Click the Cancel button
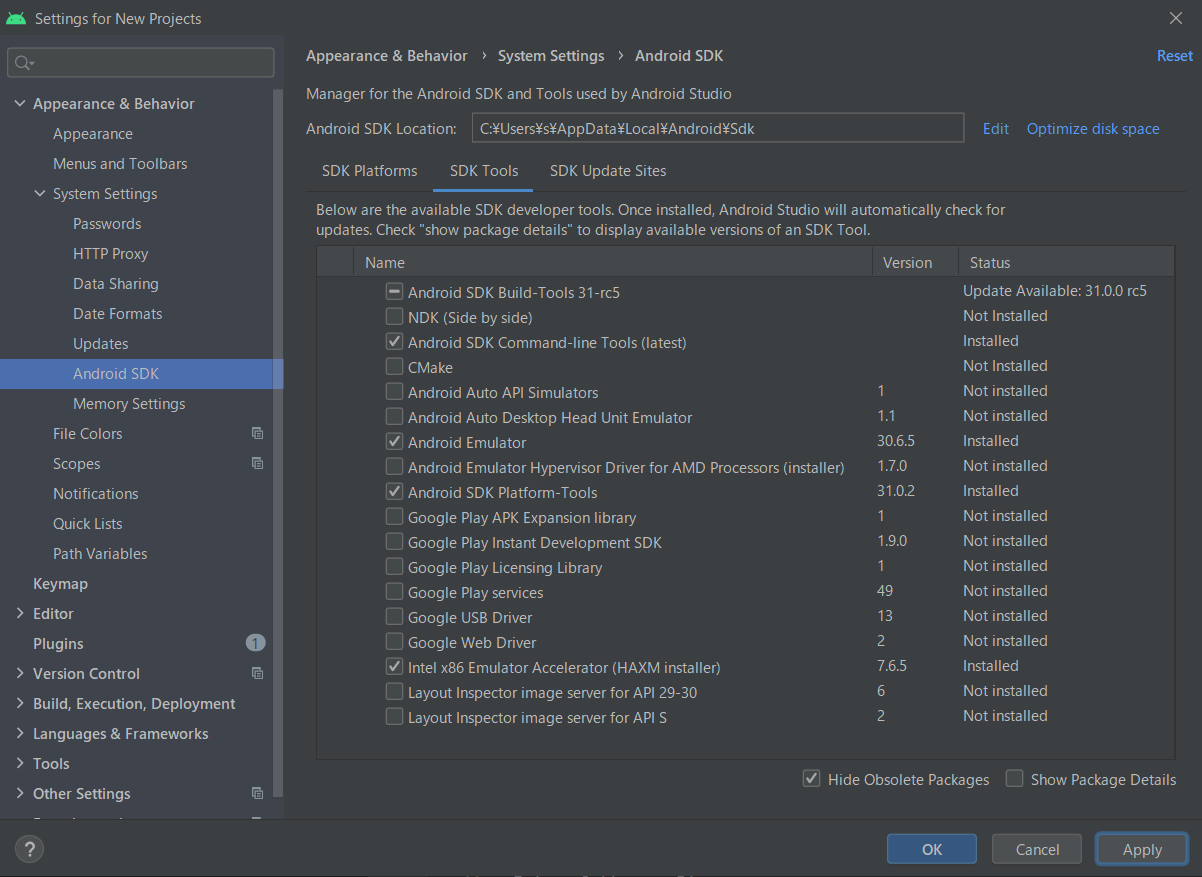Viewport: 1202px width, 877px height. (1037, 850)
